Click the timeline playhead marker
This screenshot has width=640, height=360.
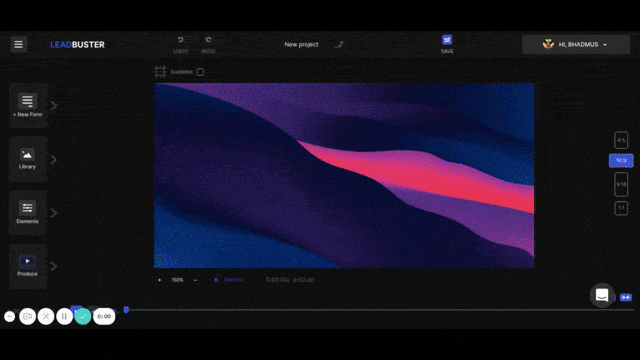pyautogui.click(x=126, y=310)
